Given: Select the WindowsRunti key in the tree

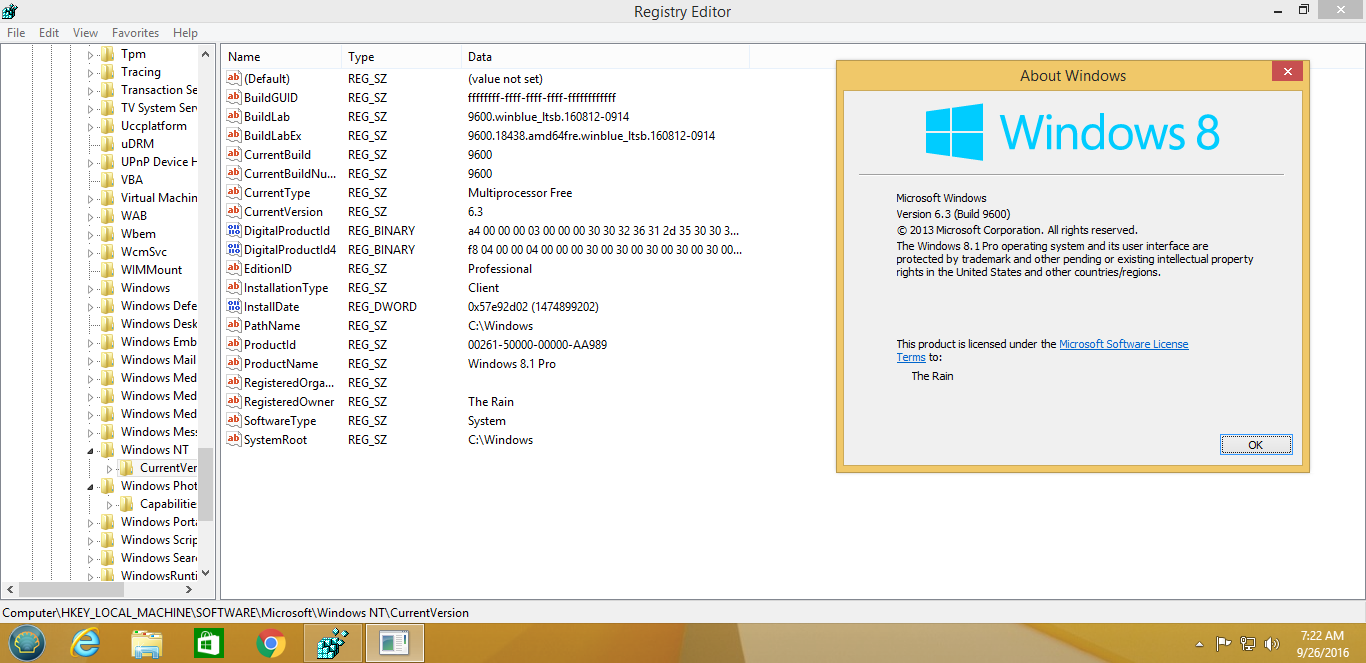Looking at the screenshot, I should (158, 576).
